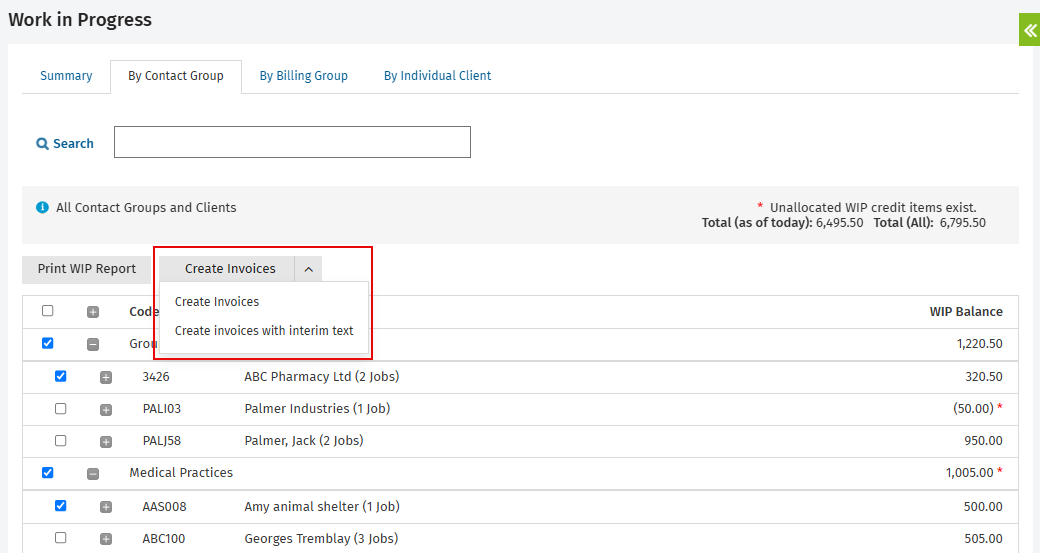Collapse the 1,220.50 balance group row

click(93, 344)
